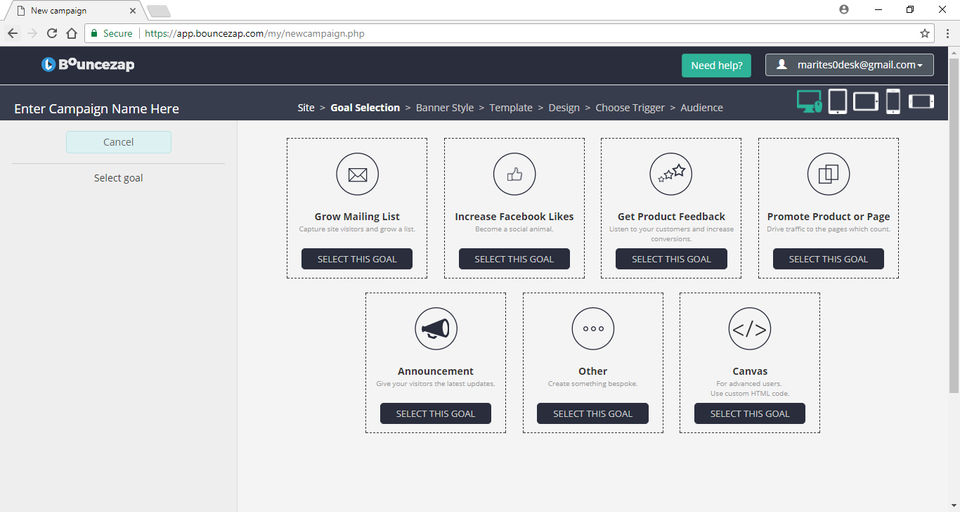Screen dimensions: 960x512
Task: Click the Bouncezap logo
Action: coord(88,64)
